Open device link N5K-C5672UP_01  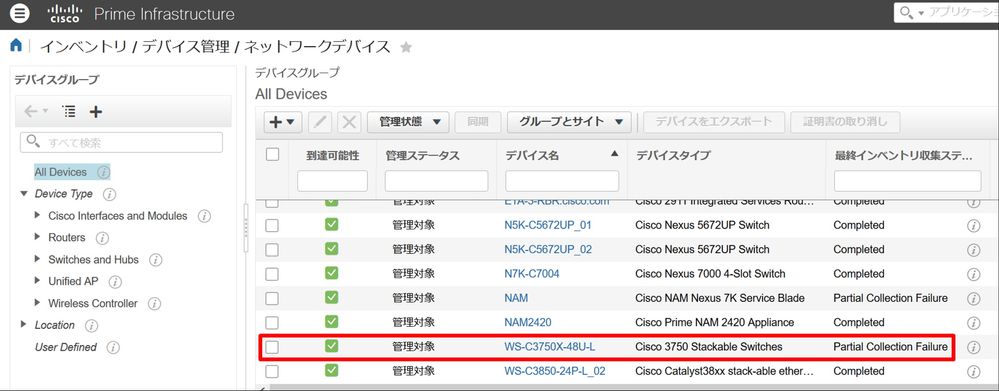tap(547, 225)
